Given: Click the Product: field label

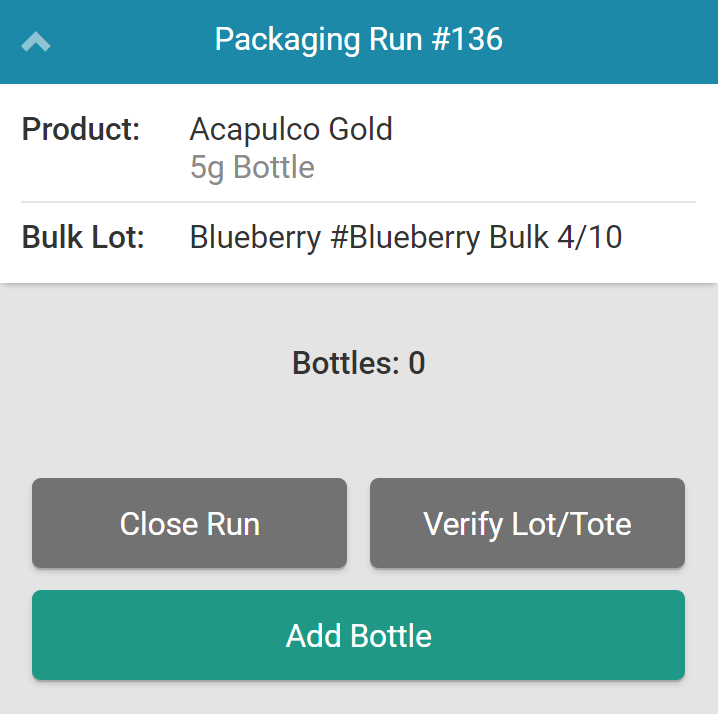Looking at the screenshot, I should [81, 129].
